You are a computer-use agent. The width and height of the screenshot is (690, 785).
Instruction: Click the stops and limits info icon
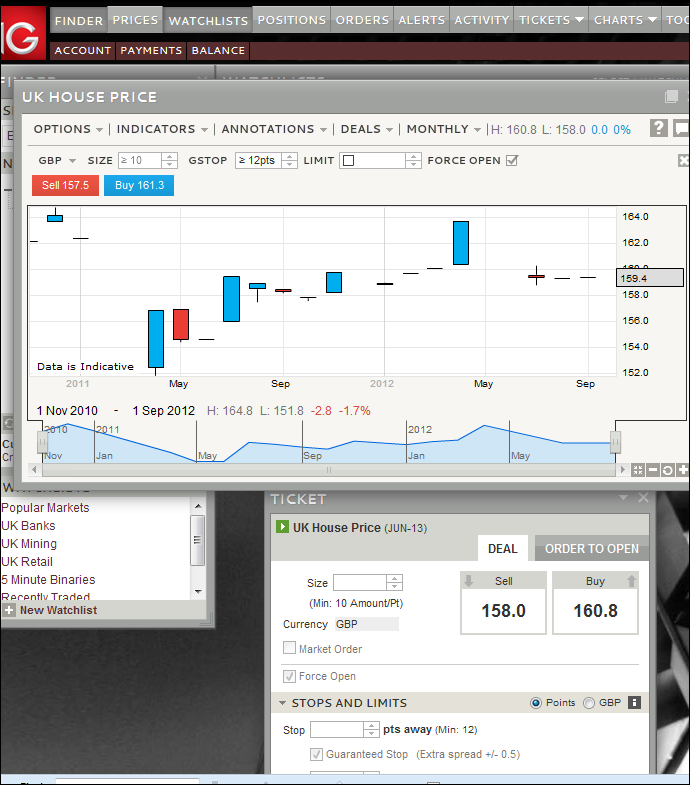point(634,703)
